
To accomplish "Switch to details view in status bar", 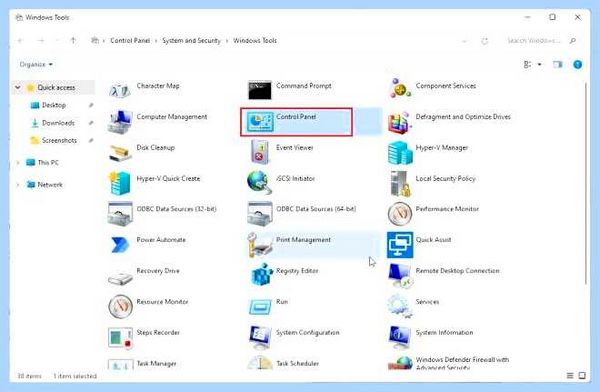I will tap(570, 376).
